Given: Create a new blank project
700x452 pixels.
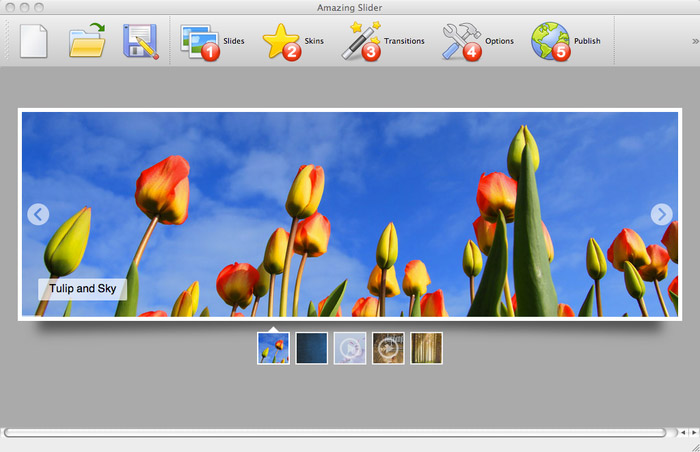Looking at the screenshot, I should tap(33, 41).
